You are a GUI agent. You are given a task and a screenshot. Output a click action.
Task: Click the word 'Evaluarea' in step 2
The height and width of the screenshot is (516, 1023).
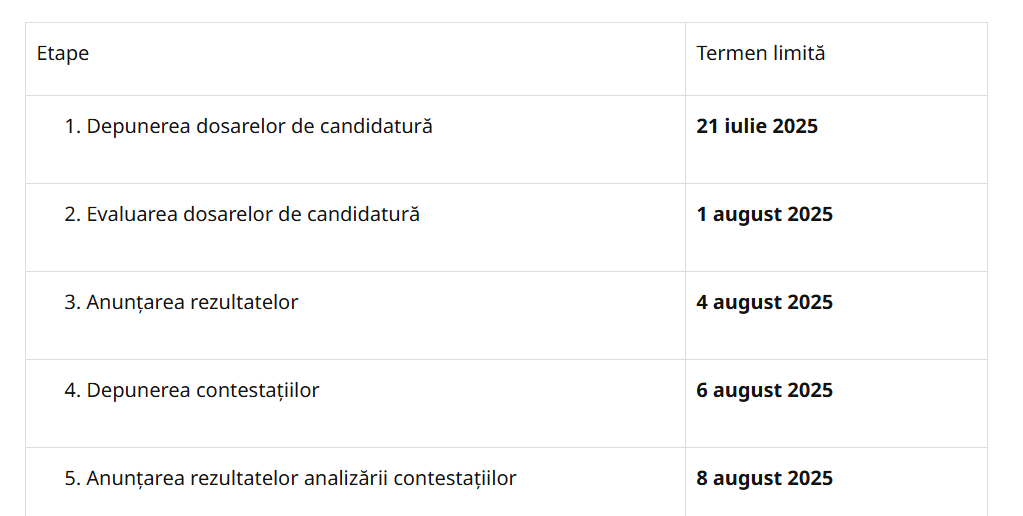132,215
